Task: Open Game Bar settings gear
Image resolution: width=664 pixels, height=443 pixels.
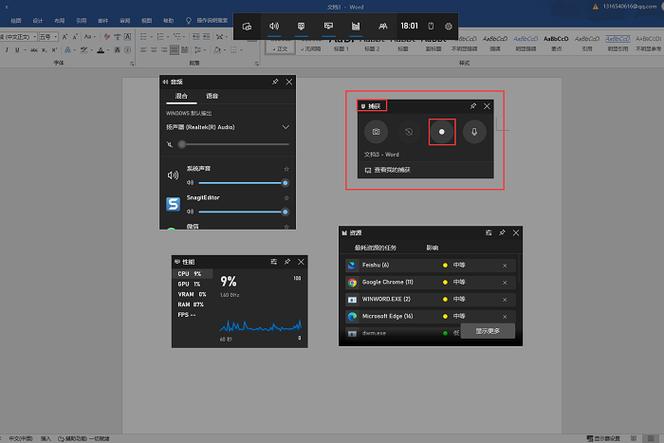Action: click(x=448, y=25)
